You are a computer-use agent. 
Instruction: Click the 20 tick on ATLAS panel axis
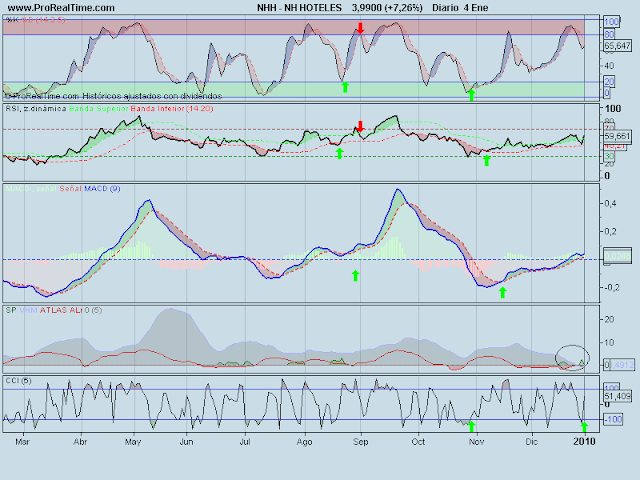pos(609,319)
